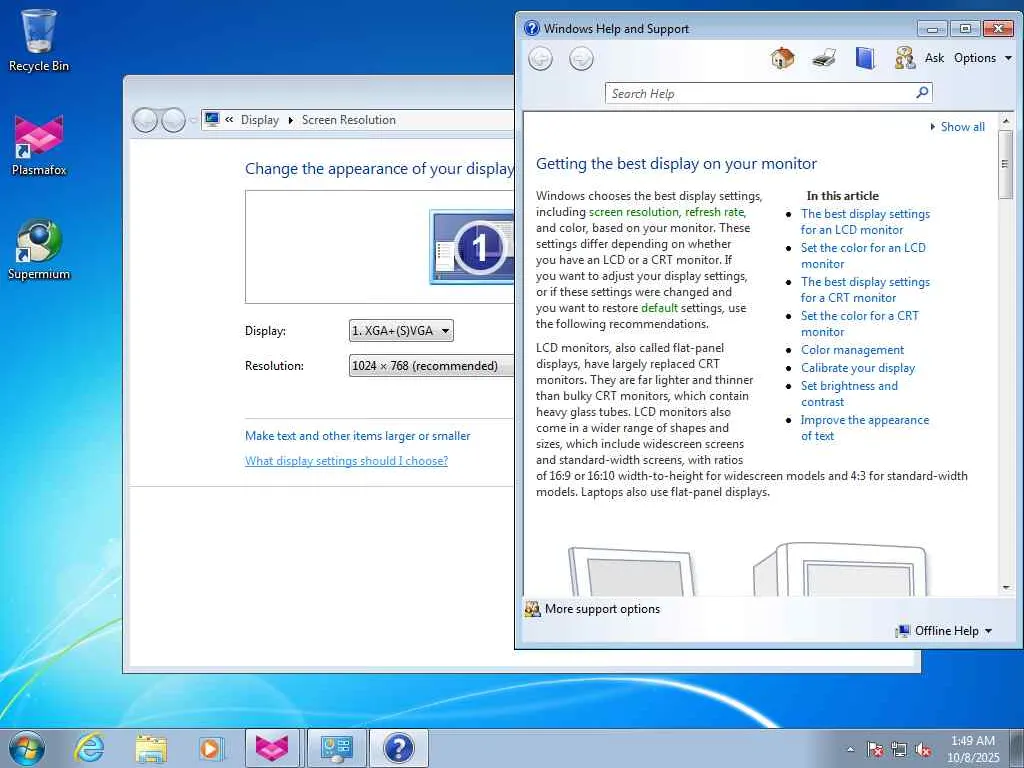The height and width of the screenshot is (768, 1024).
Task: Click monitor 1 preview thumbnail
Action: [472, 248]
